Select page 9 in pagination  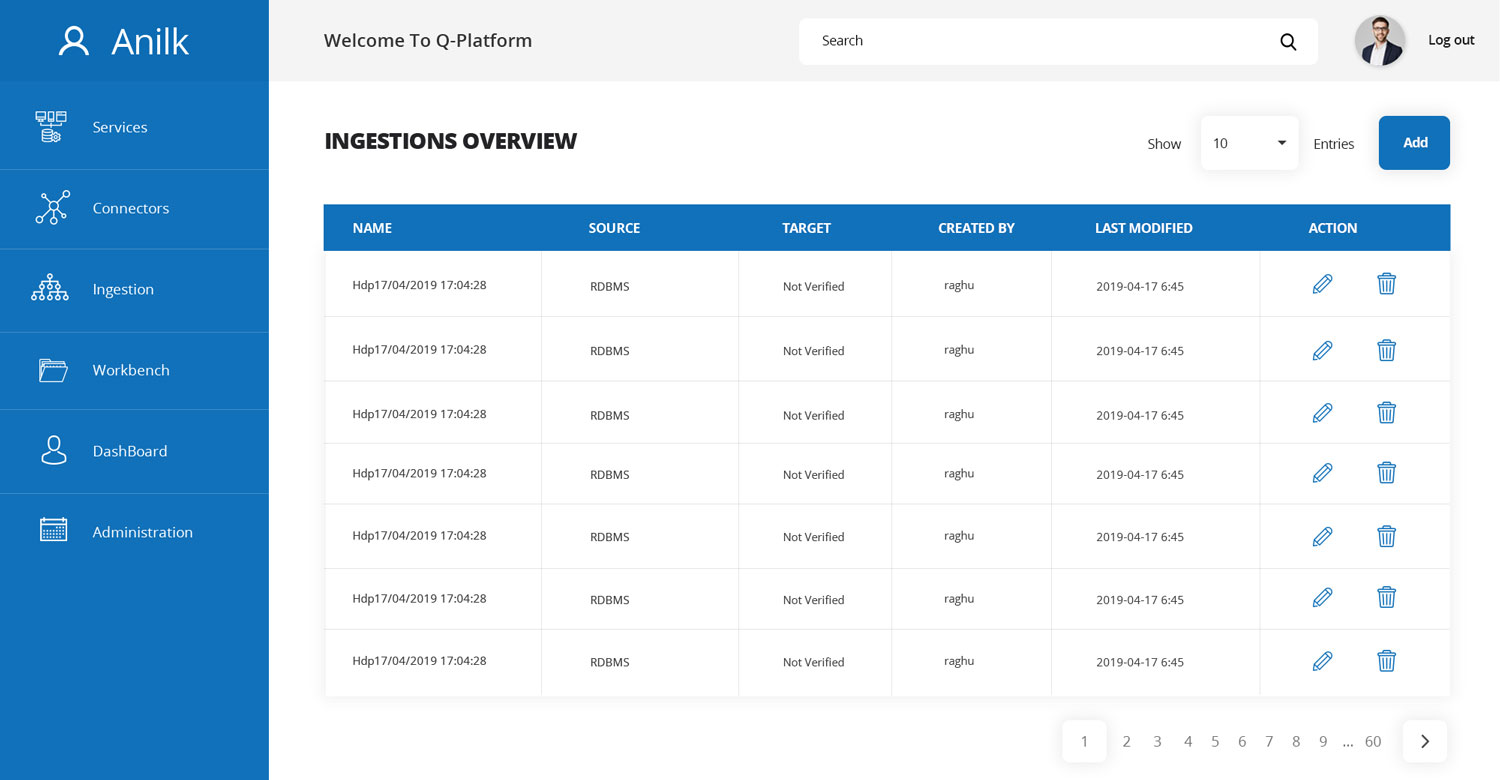pyautogui.click(x=1323, y=741)
